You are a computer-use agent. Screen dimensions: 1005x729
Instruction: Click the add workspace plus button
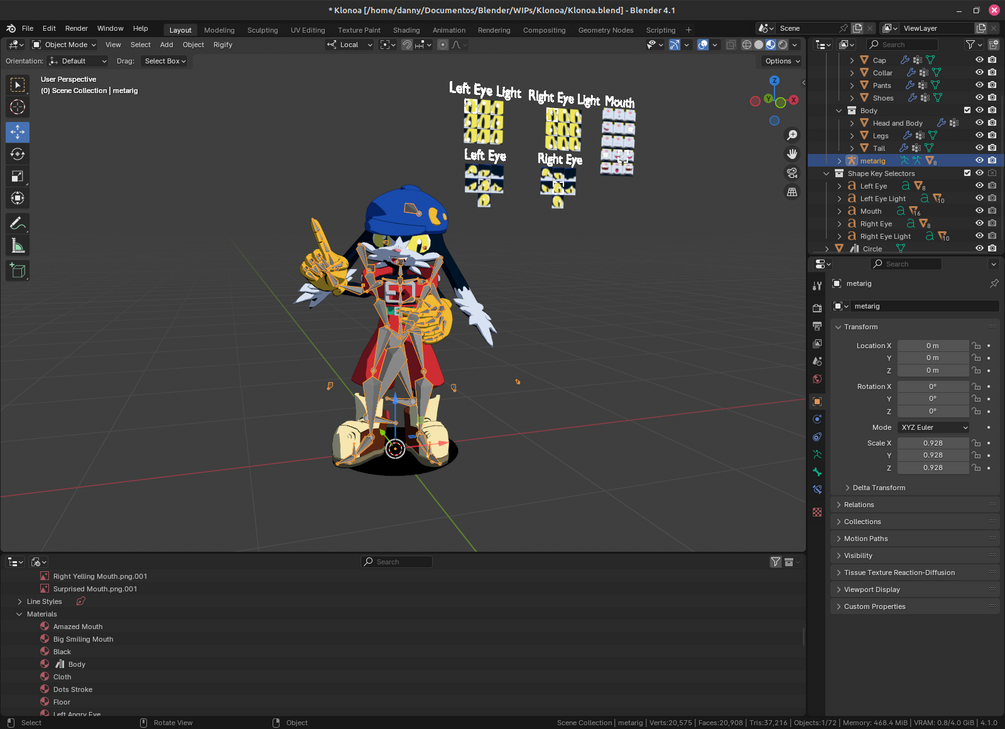coord(689,29)
